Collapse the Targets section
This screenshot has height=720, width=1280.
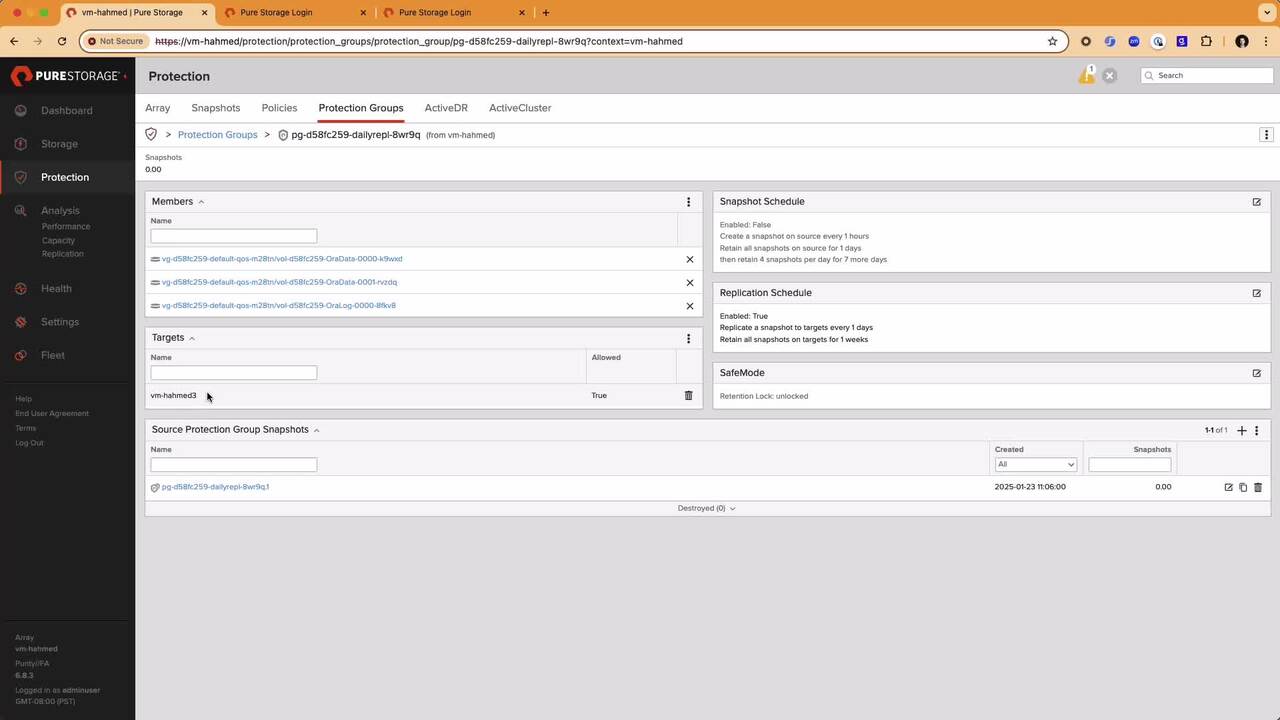[192, 338]
